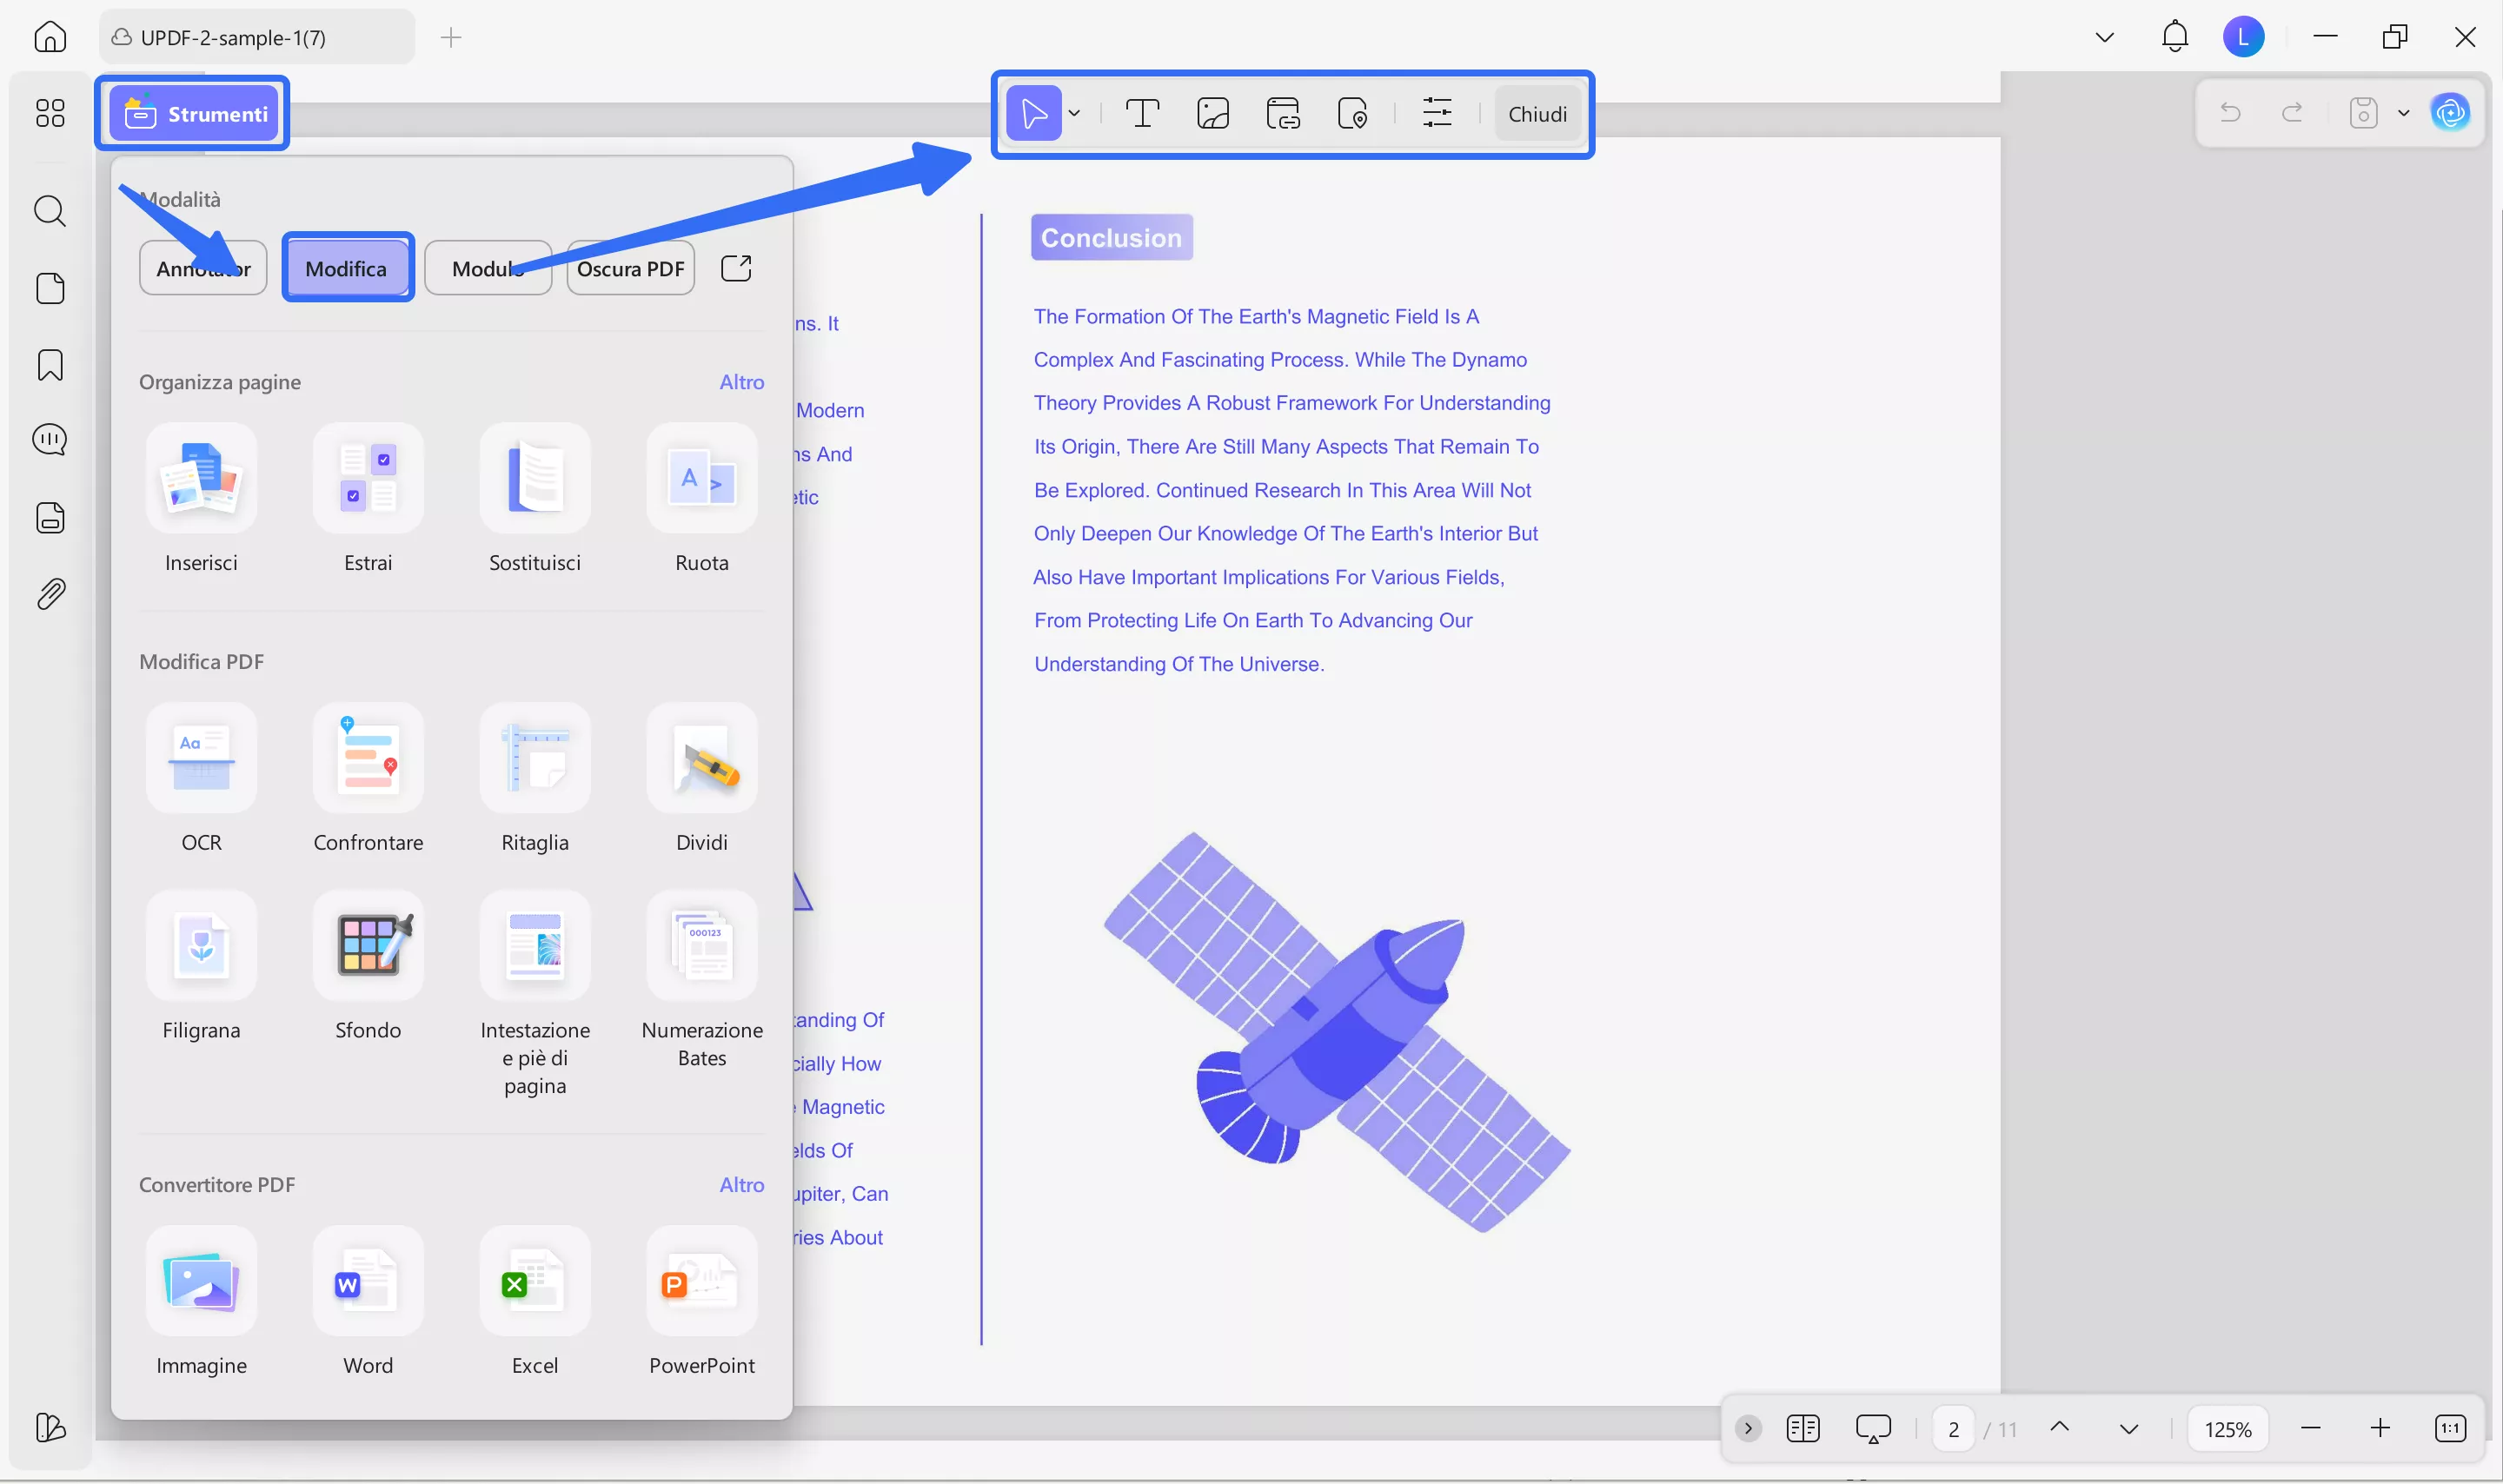Select the Link tool in toolbar
This screenshot has height=1484, width=2503.
[x=1282, y=113]
